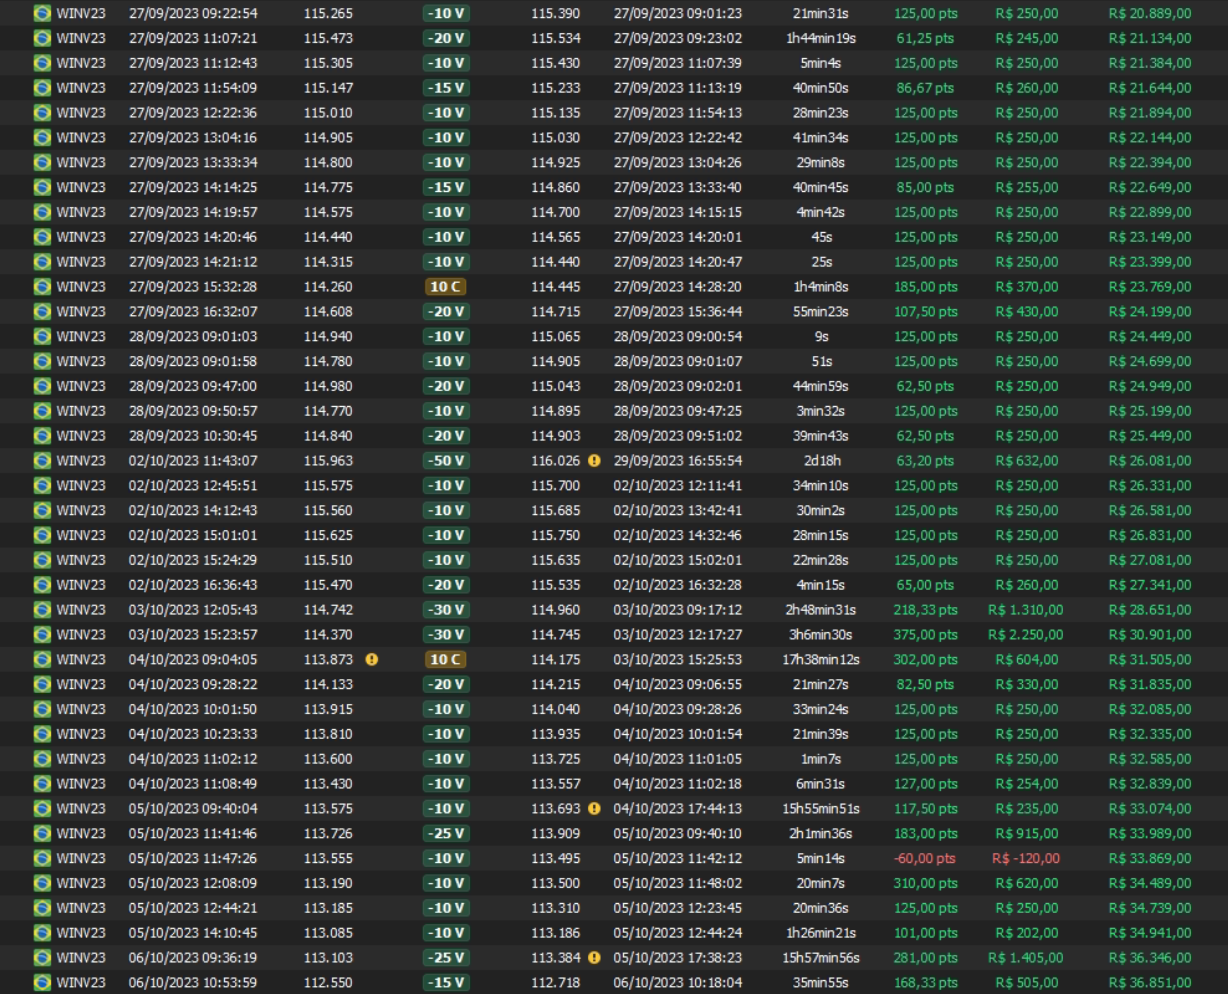Click the flag icon on the 06/10/2023 10:53:59 row
1228x994 pixels.
pyautogui.click(x=42, y=983)
